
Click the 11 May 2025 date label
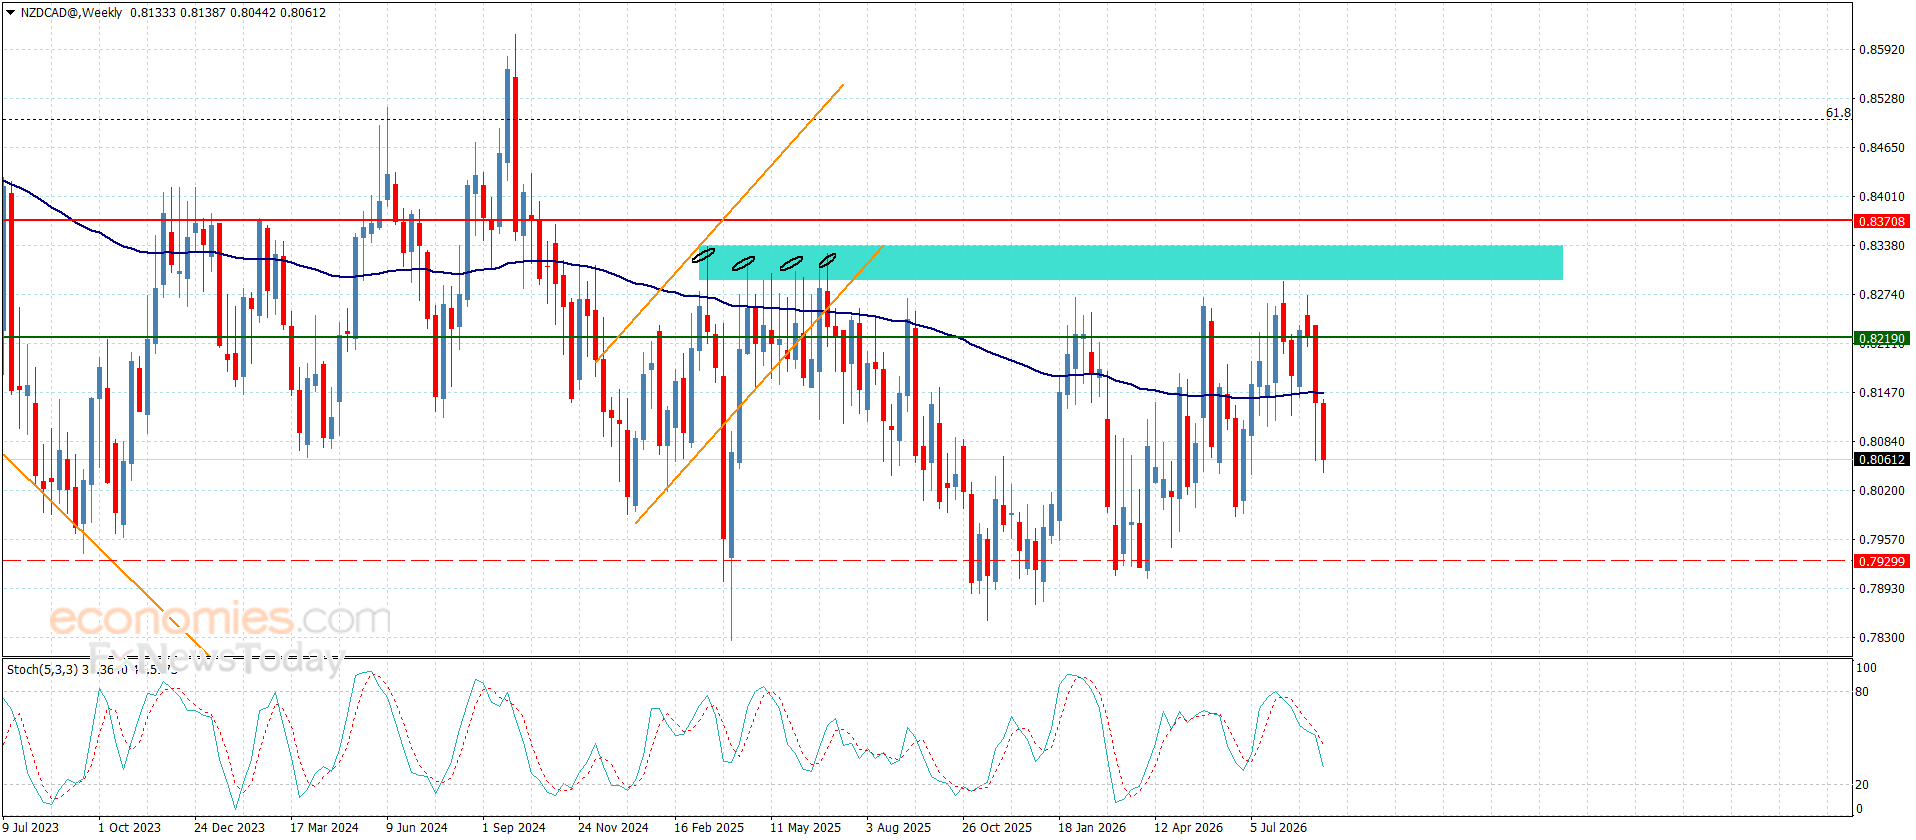[x=805, y=827]
